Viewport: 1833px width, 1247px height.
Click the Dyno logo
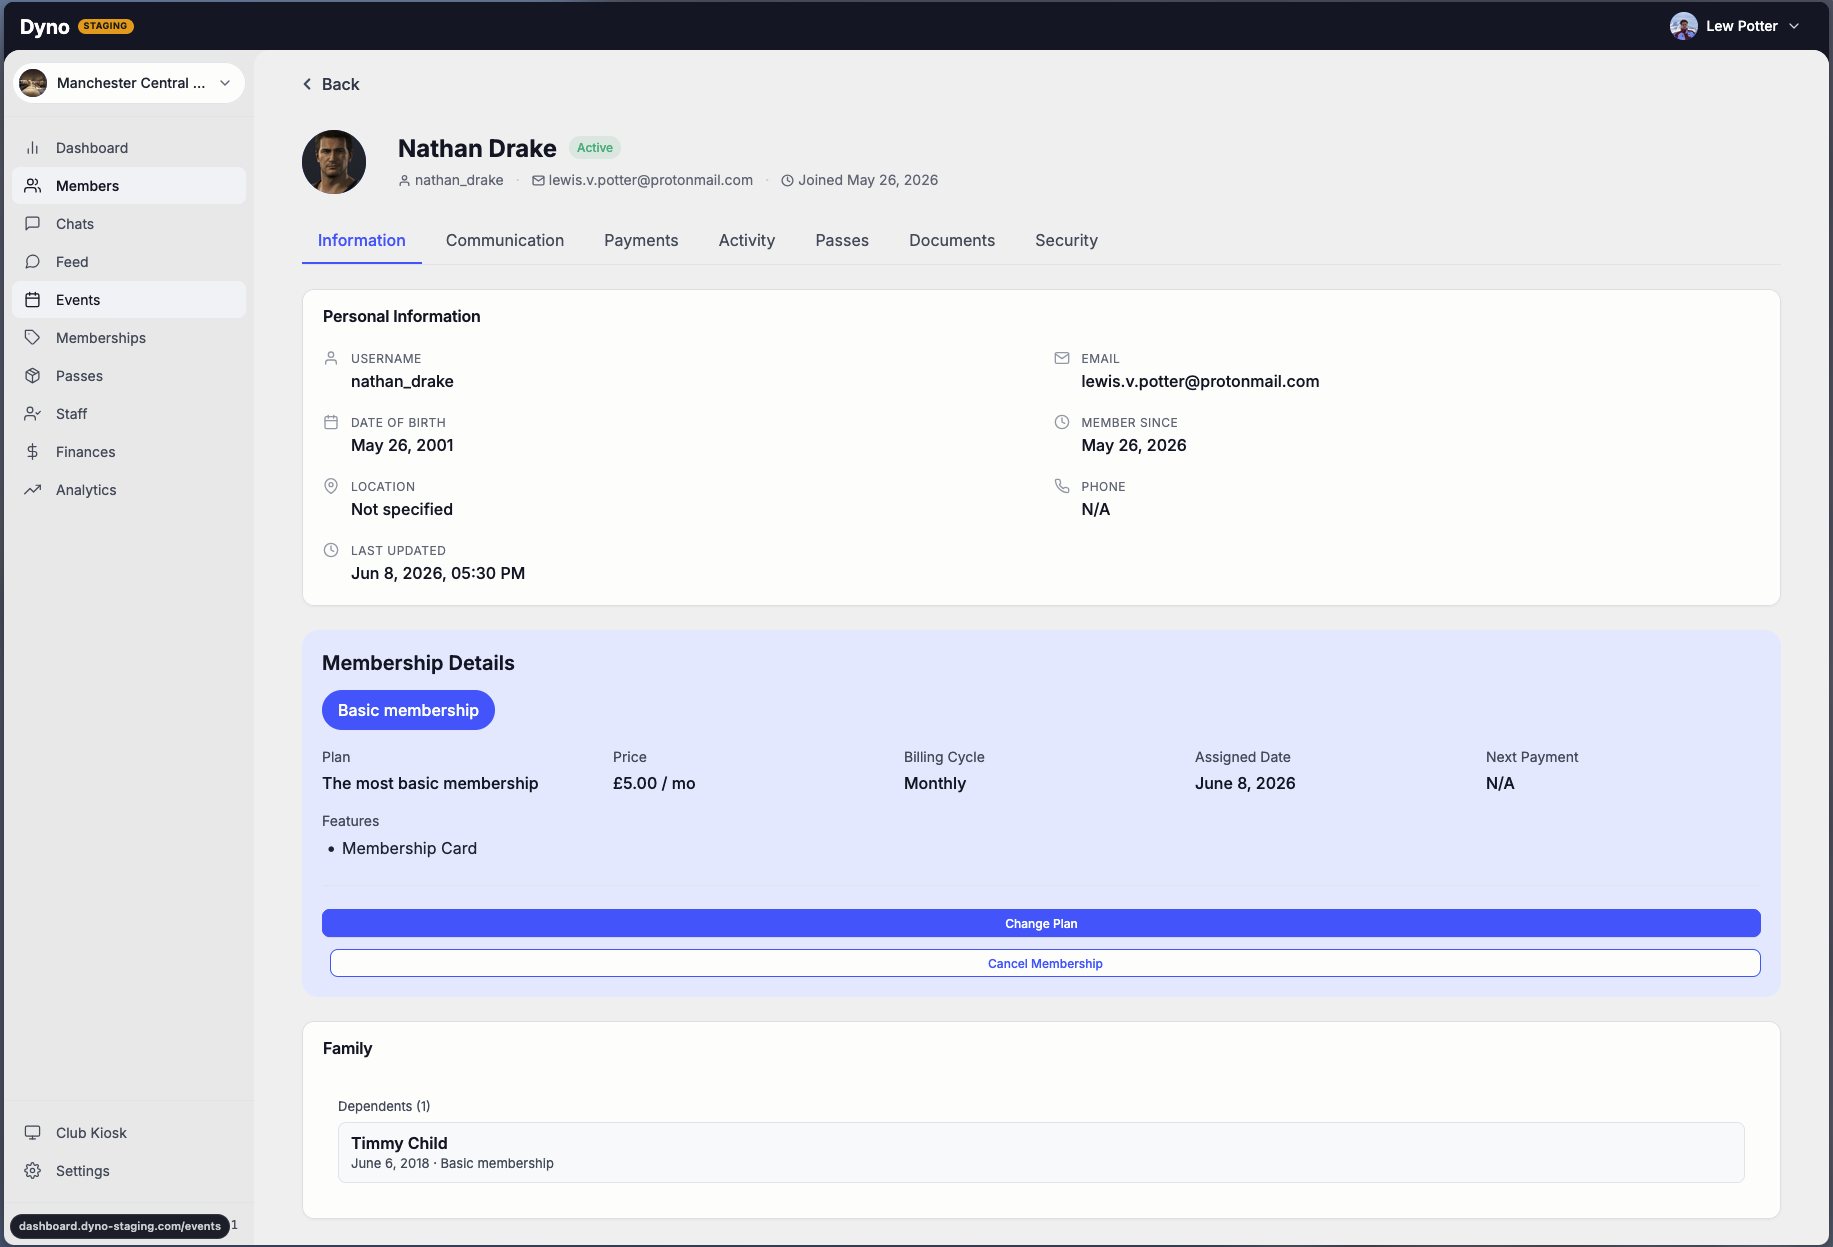[45, 26]
